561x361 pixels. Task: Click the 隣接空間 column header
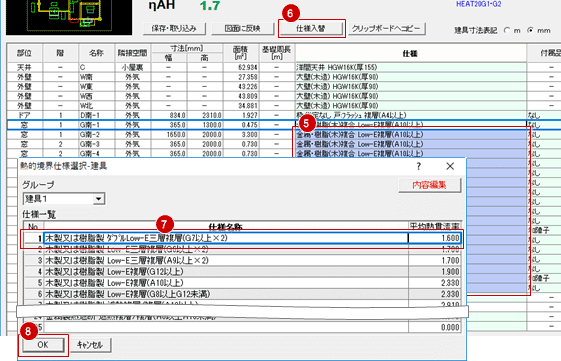tap(132, 53)
